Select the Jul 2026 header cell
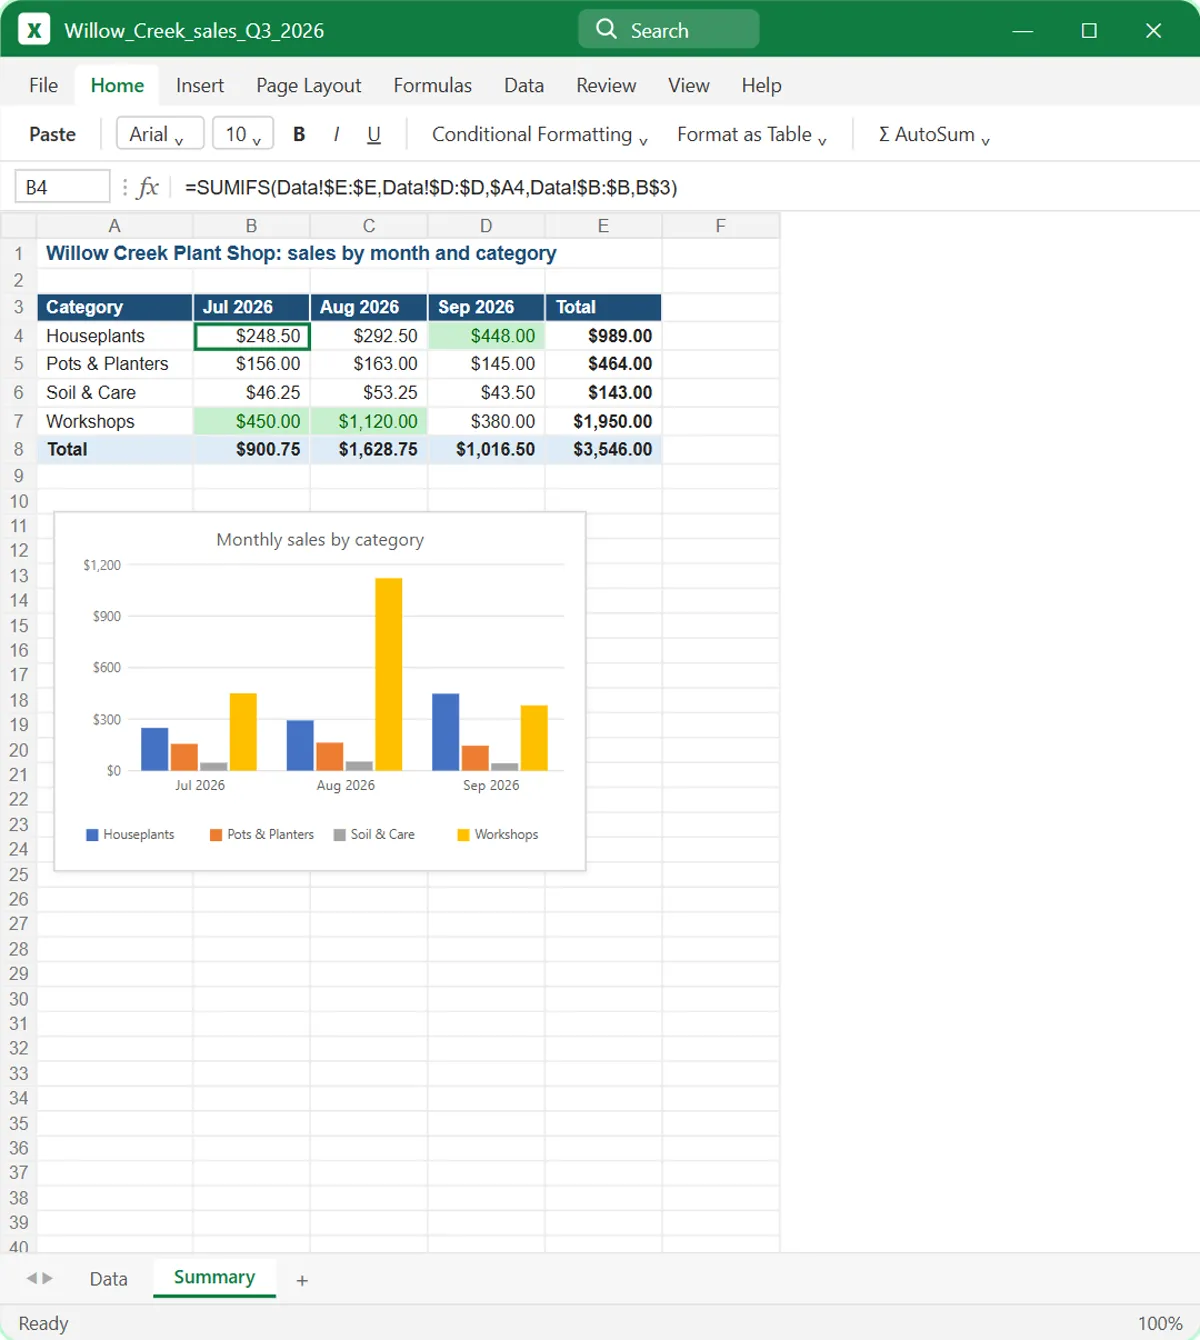The width and height of the screenshot is (1200, 1340). point(252,307)
